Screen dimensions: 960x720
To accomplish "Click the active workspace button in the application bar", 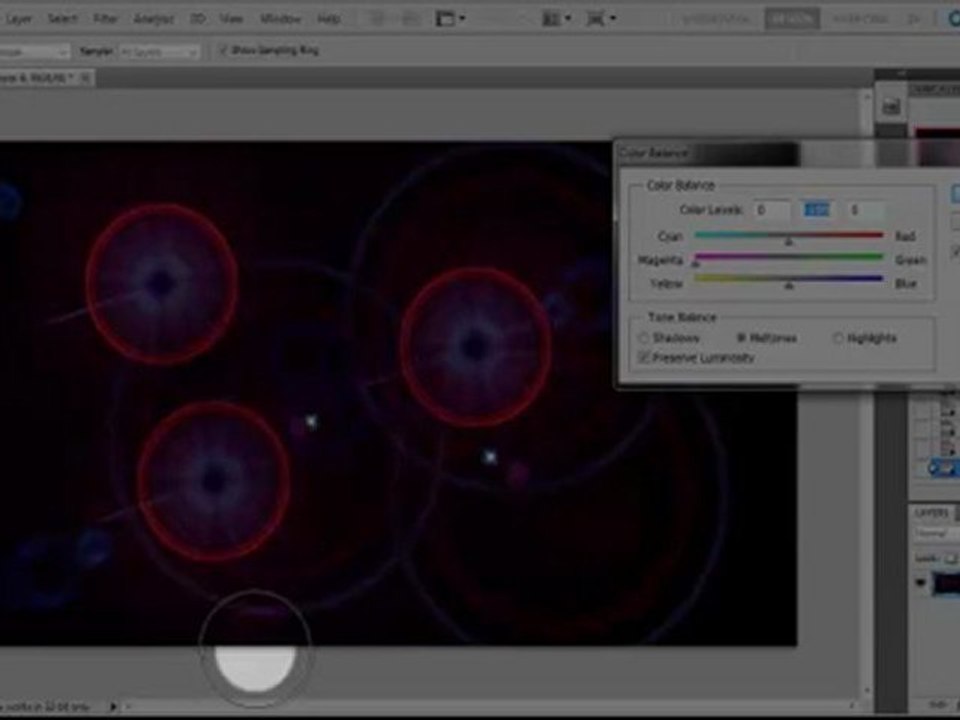I will (792, 19).
